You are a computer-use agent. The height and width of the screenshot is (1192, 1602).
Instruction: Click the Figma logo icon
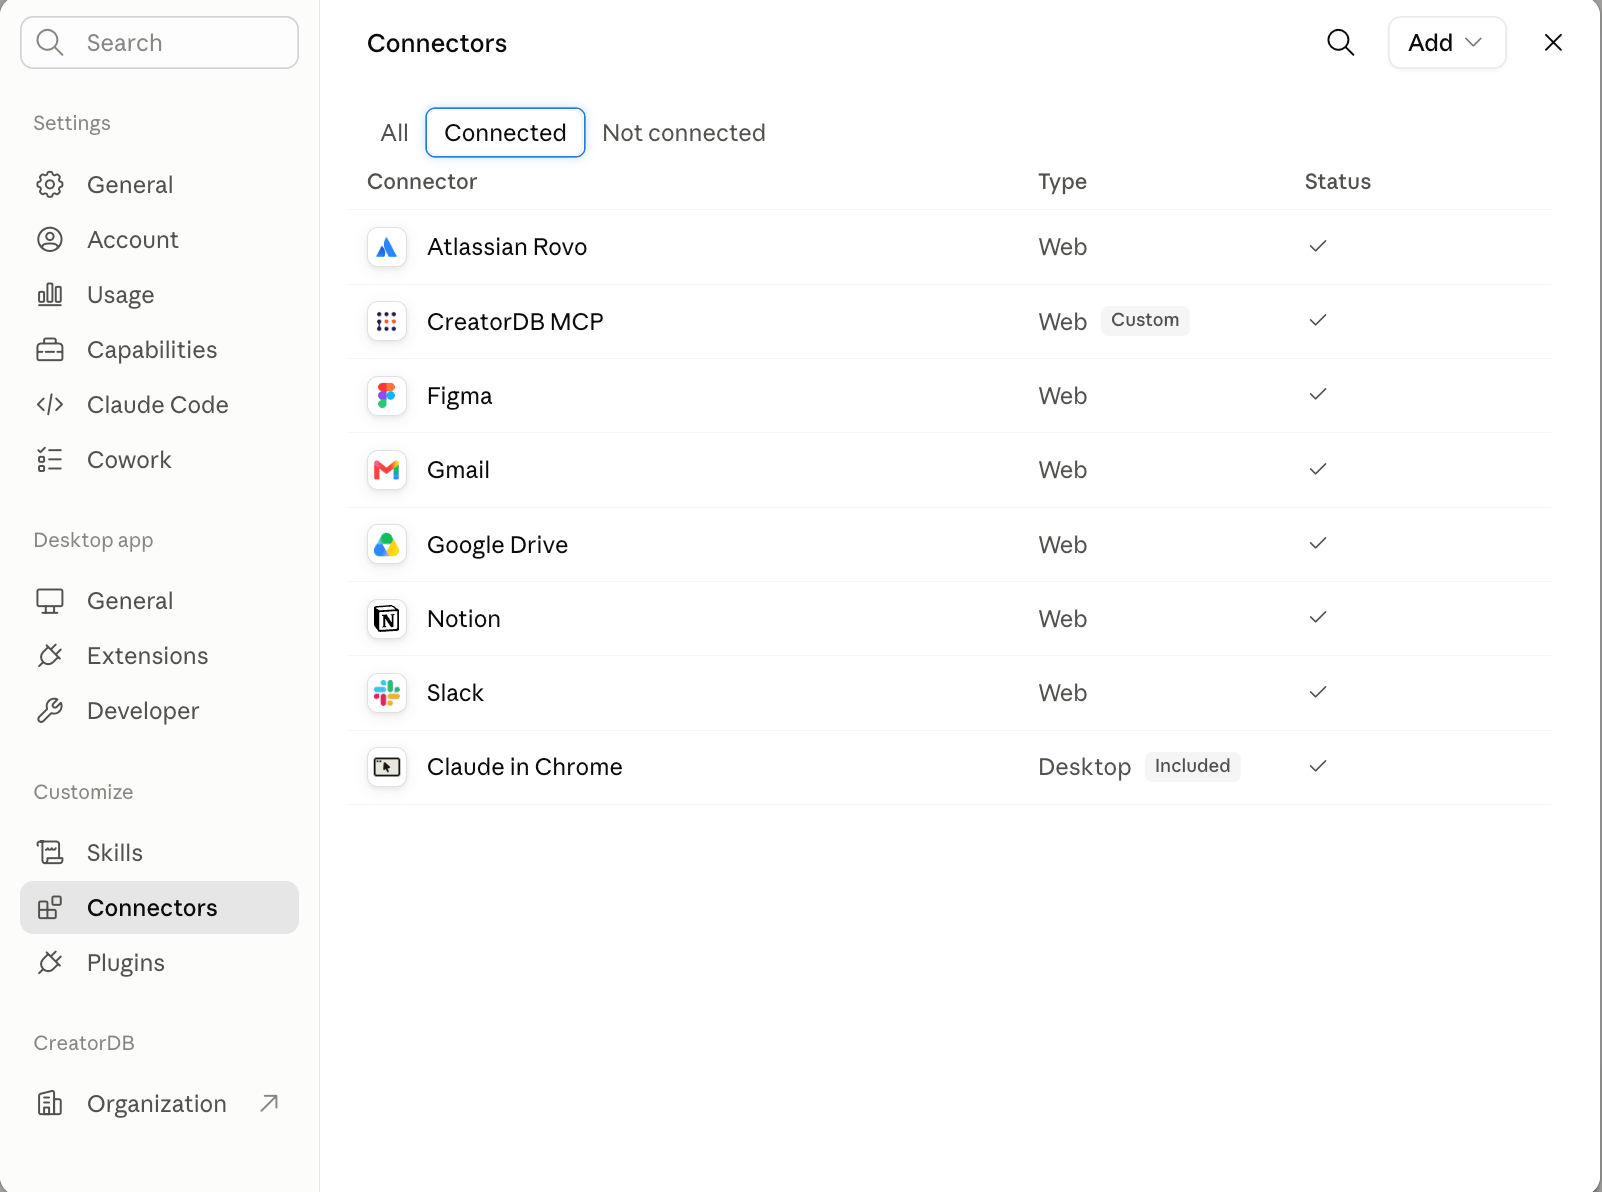coord(387,396)
